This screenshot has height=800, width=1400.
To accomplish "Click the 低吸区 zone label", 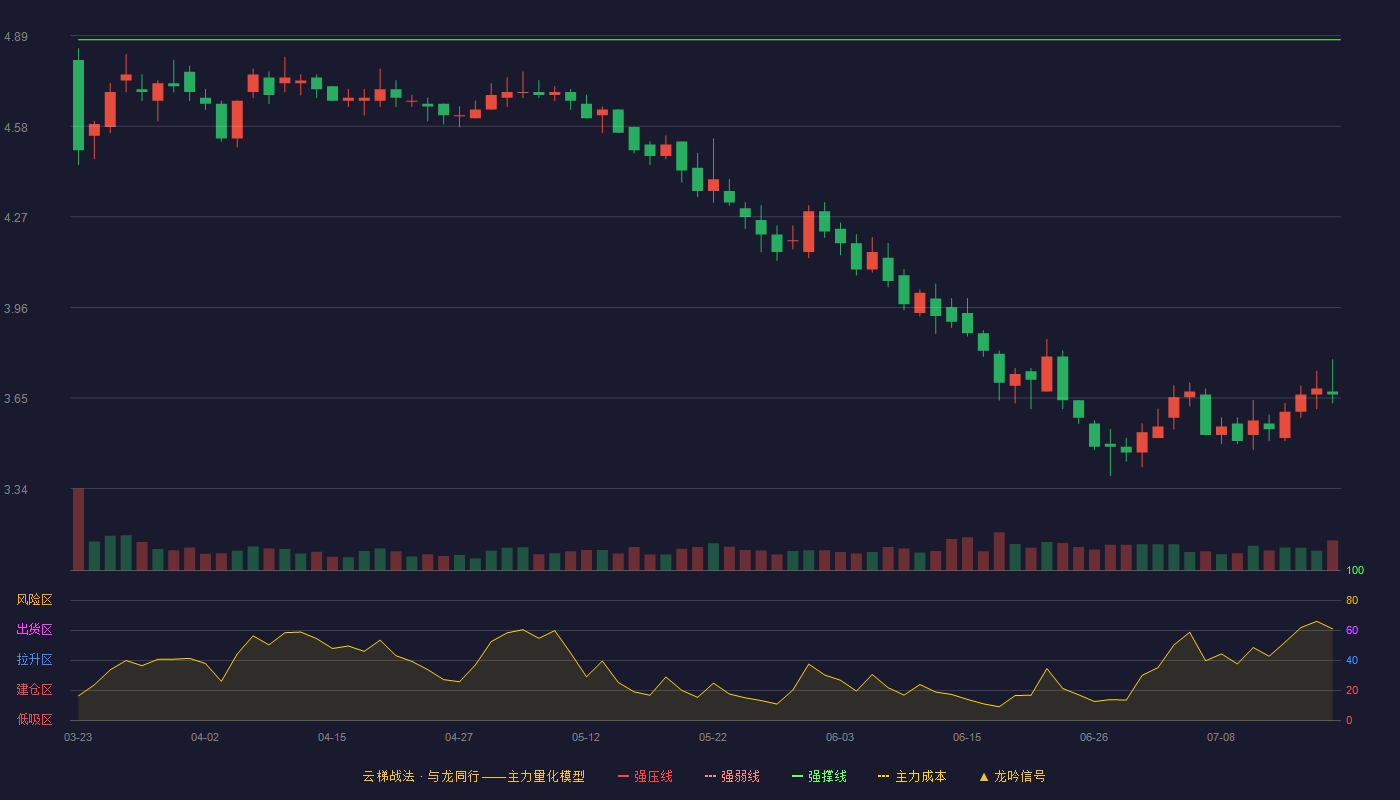I will (x=35, y=719).
